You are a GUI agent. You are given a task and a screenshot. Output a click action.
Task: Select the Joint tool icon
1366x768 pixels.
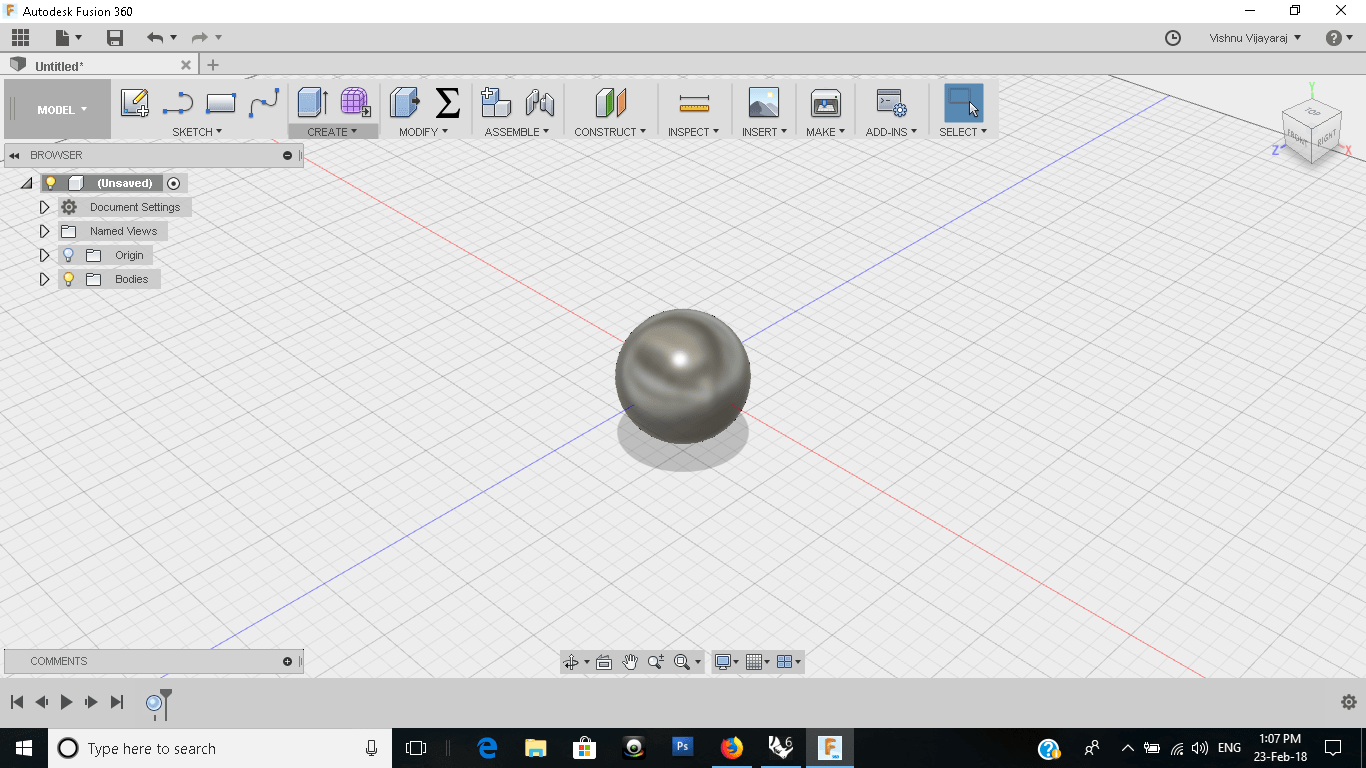coord(540,103)
